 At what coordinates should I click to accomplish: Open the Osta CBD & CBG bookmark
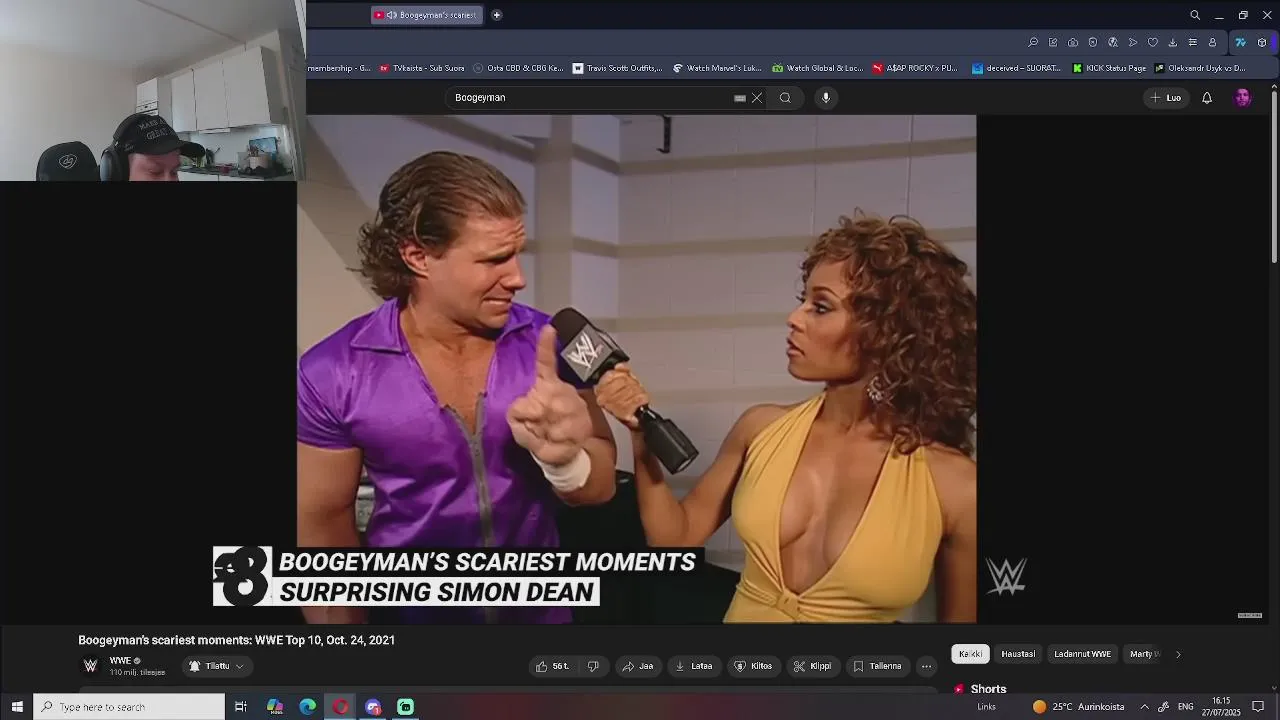pyautogui.click(x=518, y=68)
